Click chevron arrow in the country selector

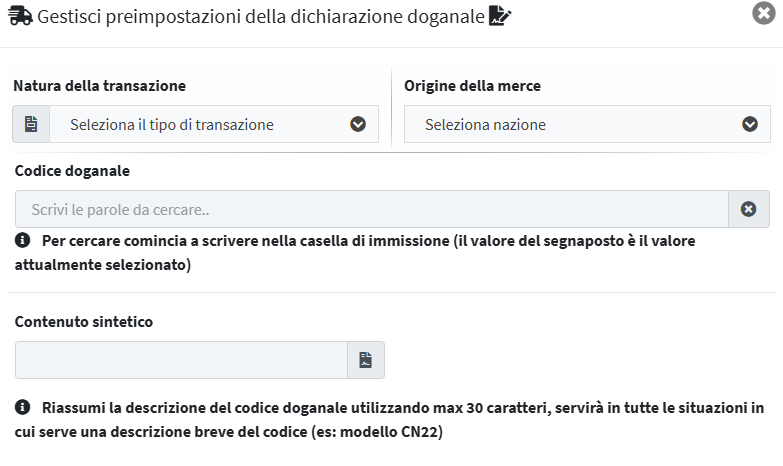click(750, 124)
